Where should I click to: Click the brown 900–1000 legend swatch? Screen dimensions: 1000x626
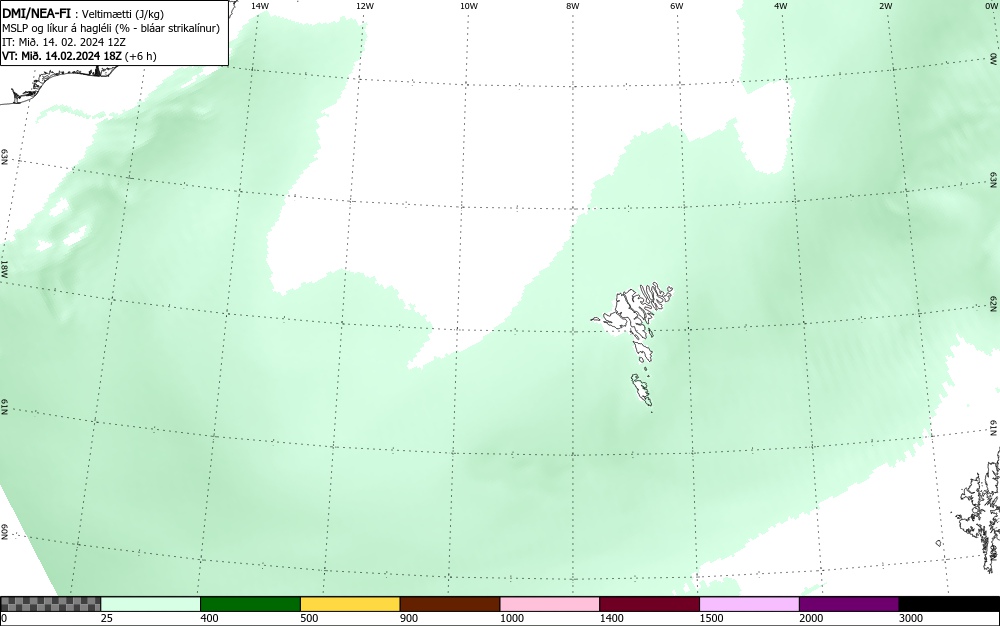click(450, 604)
